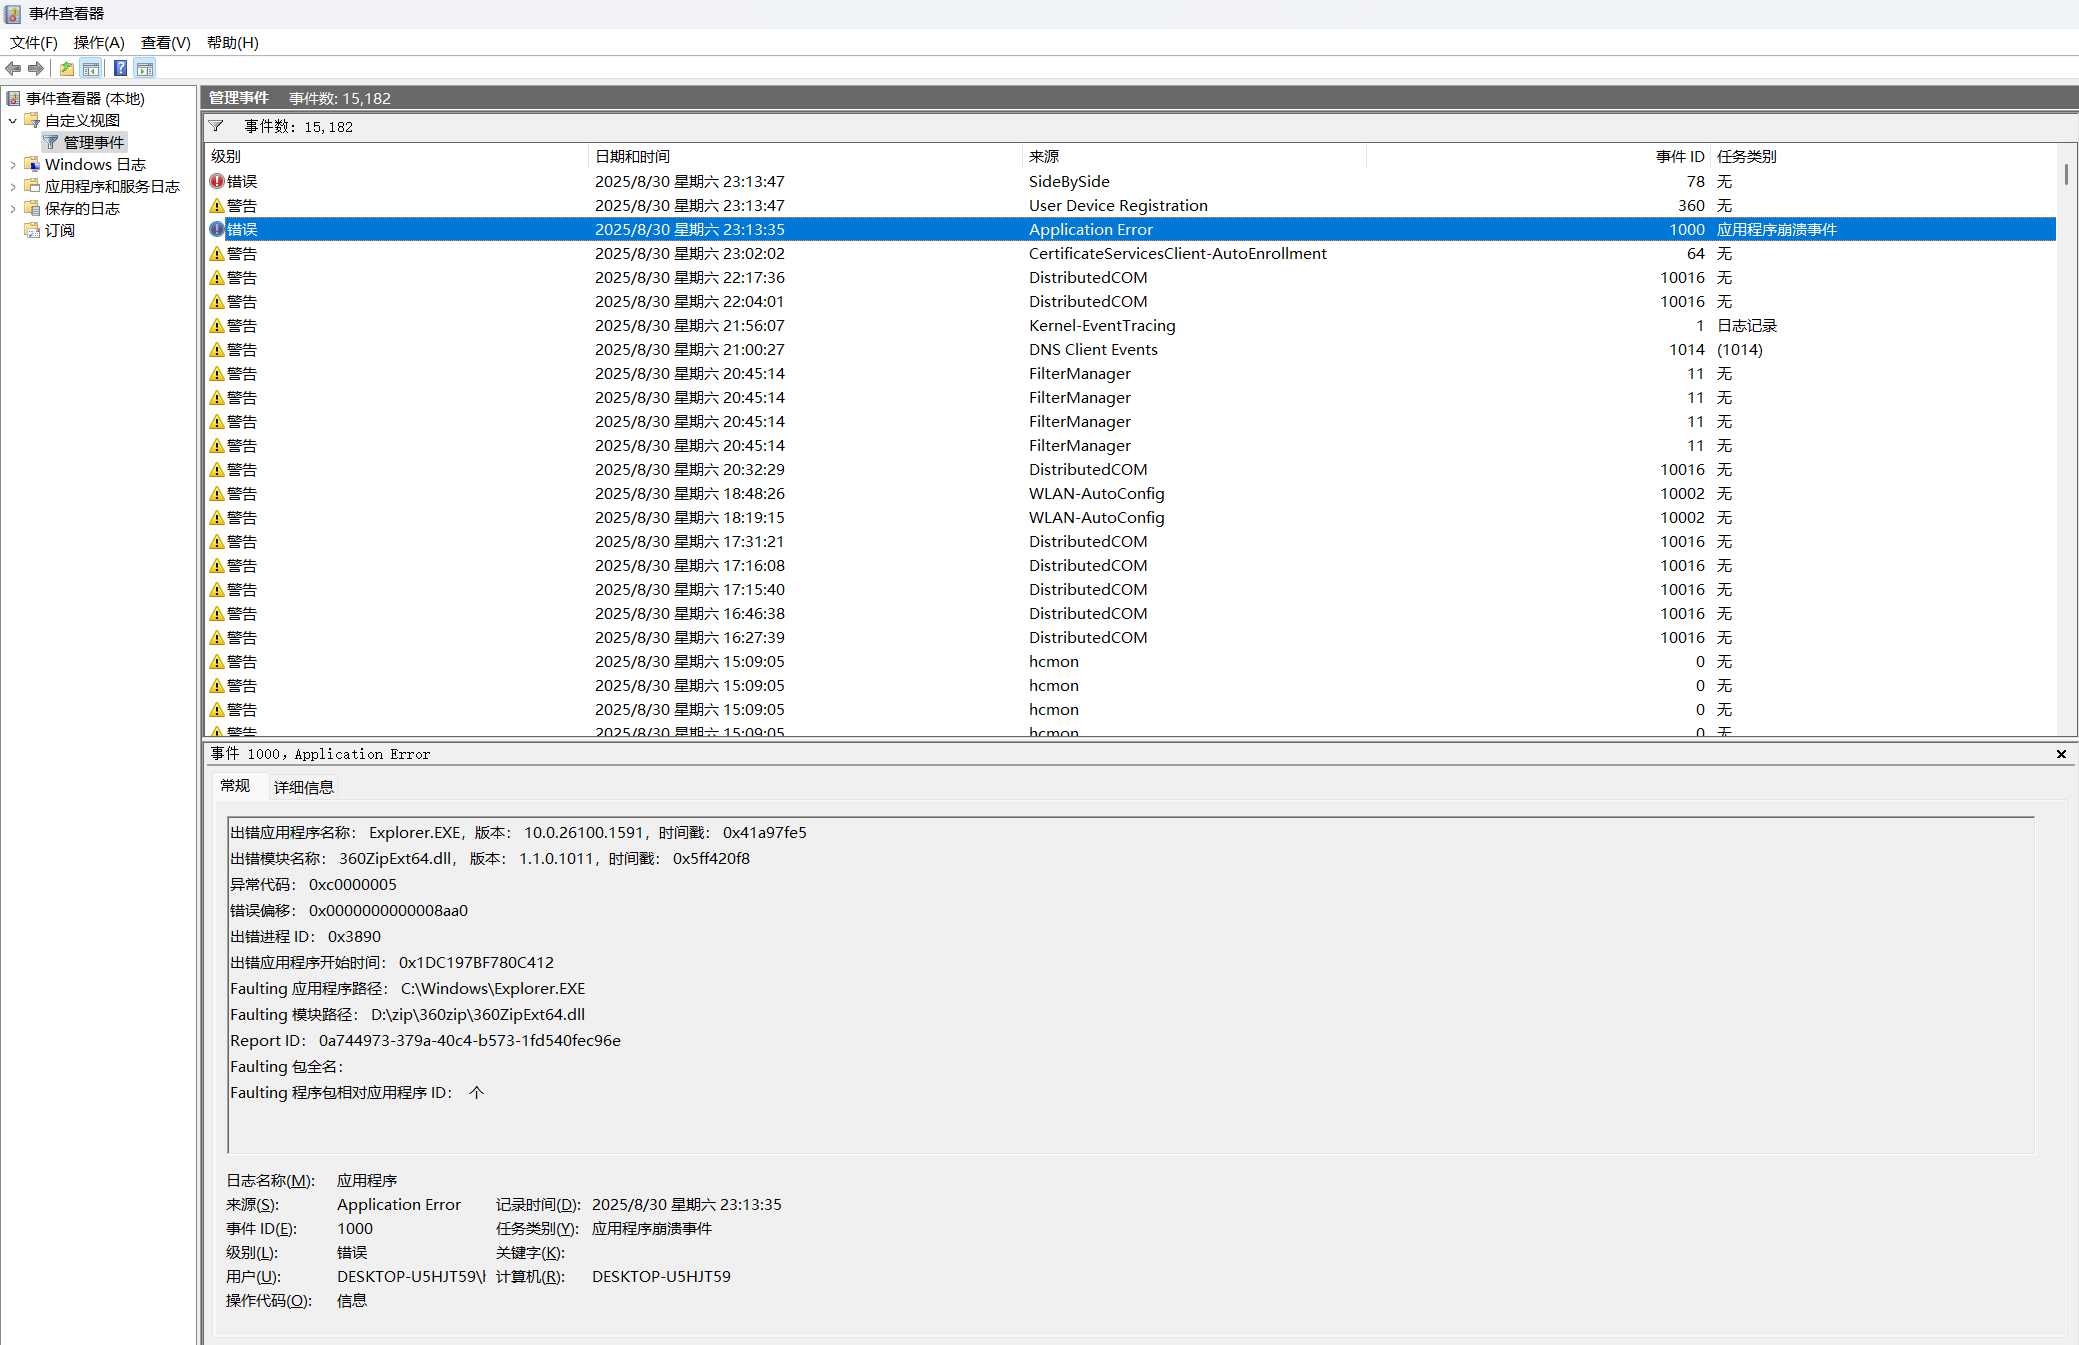Screen dimensions: 2079x1345
Task: Expand the 保存的日志 tree node
Action: (x=12, y=208)
